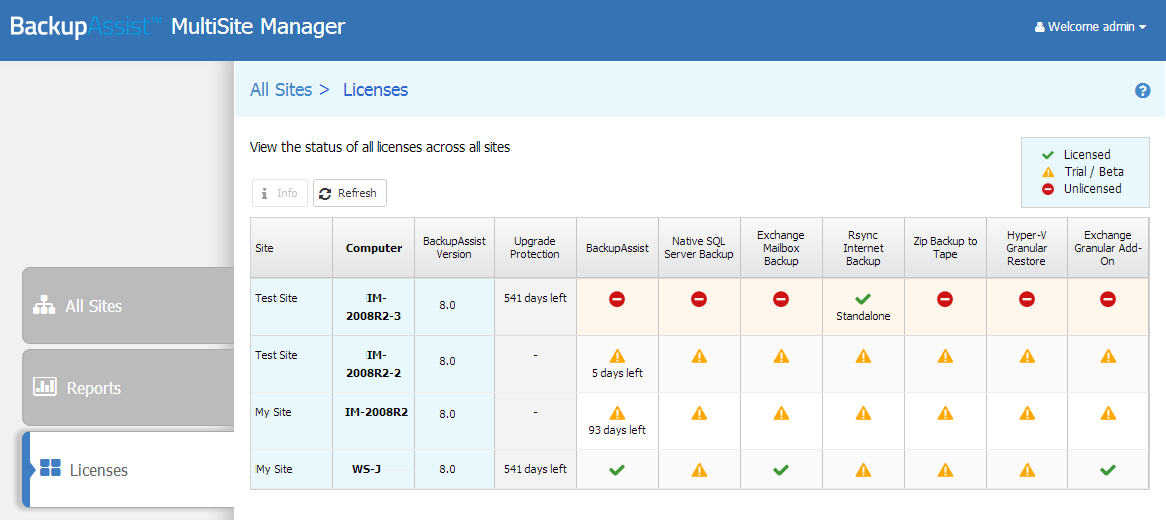
Task: Click Native SQL trial icon for IM-2008R2-2
Action: pyautogui.click(x=699, y=356)
